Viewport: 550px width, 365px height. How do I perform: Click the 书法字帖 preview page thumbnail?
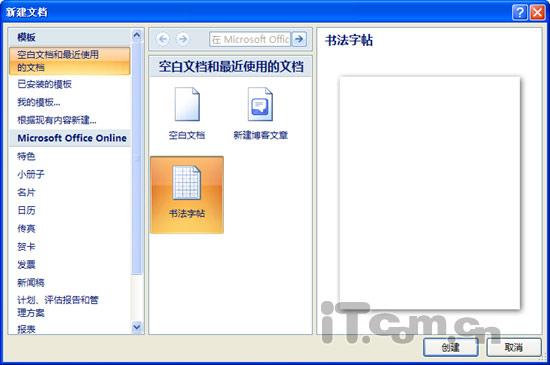click(430, 193)
